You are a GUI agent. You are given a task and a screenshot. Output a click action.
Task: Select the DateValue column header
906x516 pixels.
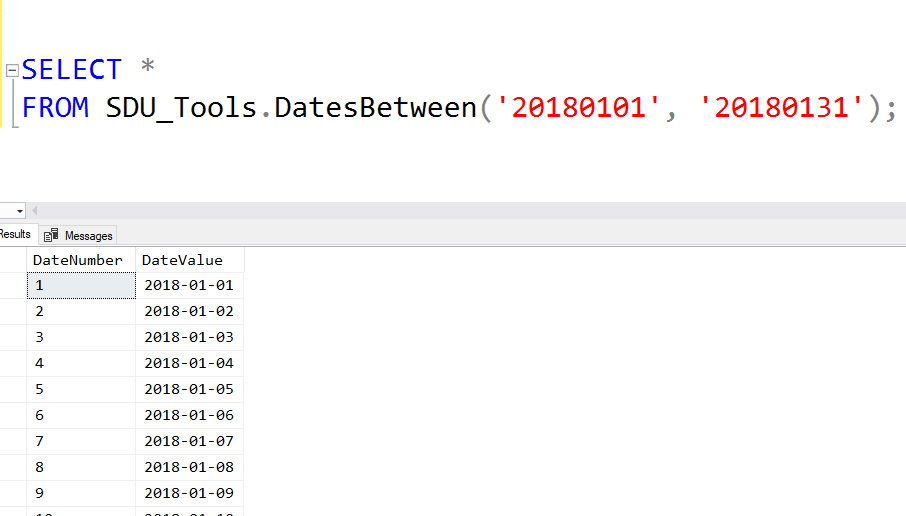pyautogui.click(x=190, y=260)
